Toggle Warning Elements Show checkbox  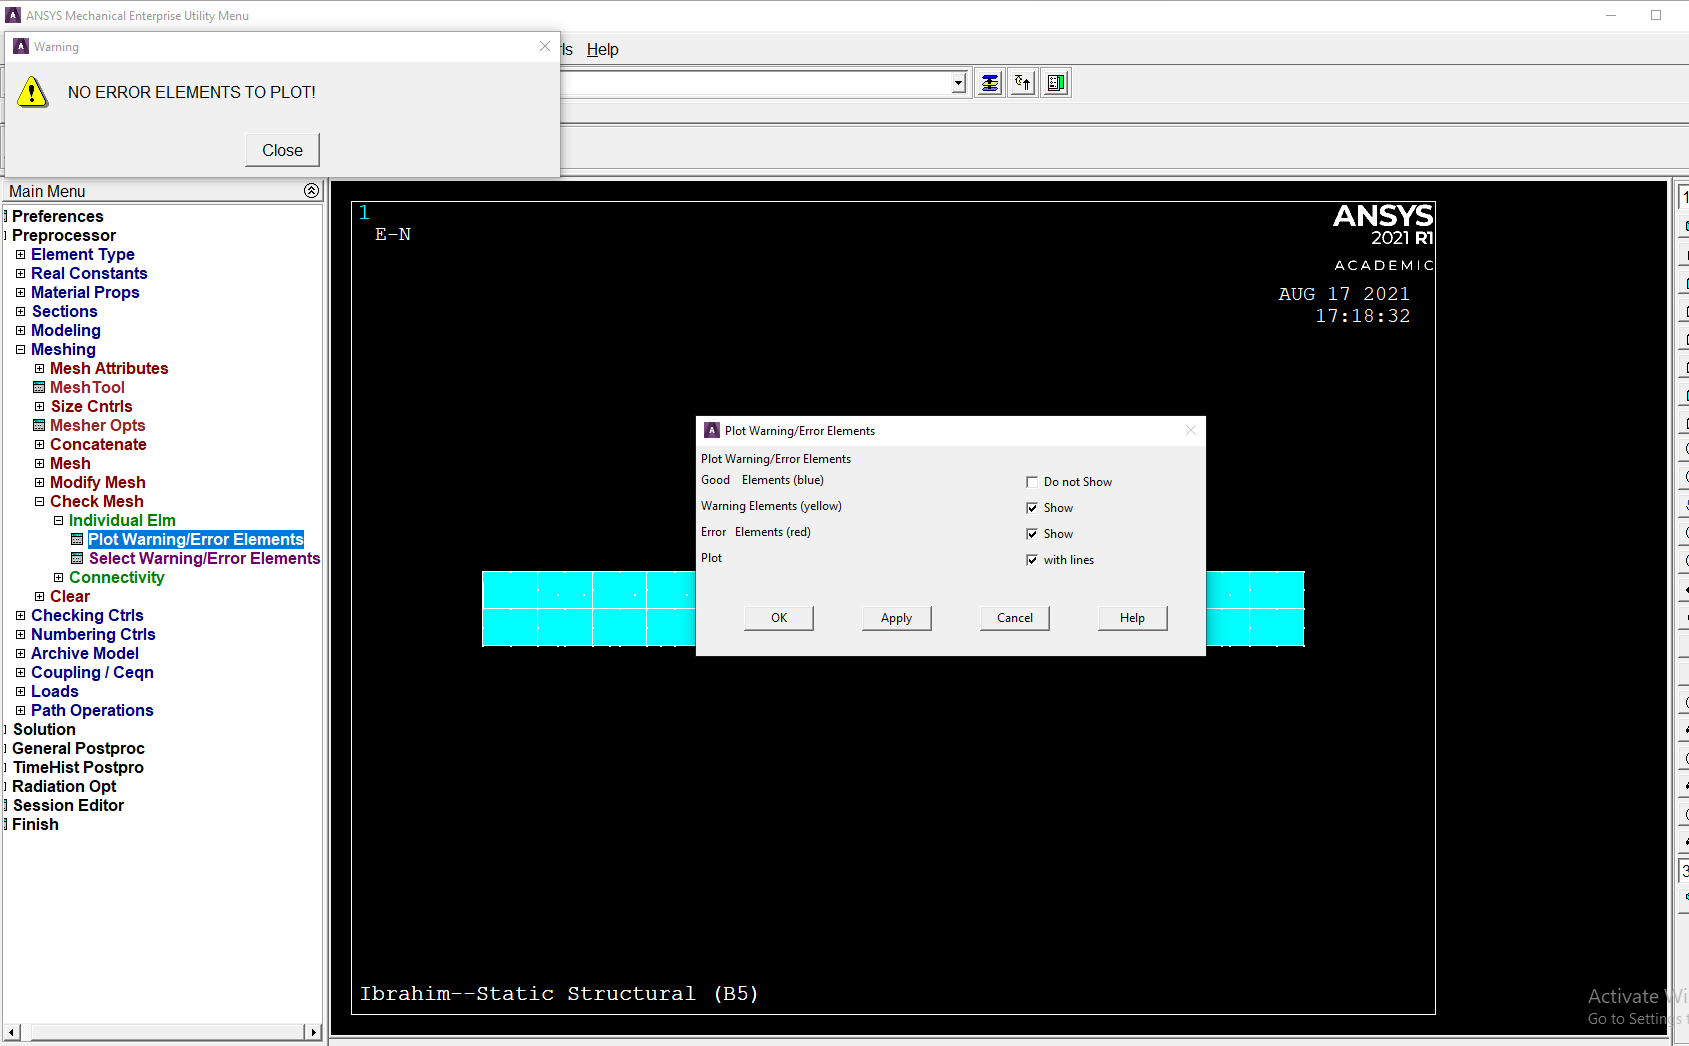(1032, 508)
